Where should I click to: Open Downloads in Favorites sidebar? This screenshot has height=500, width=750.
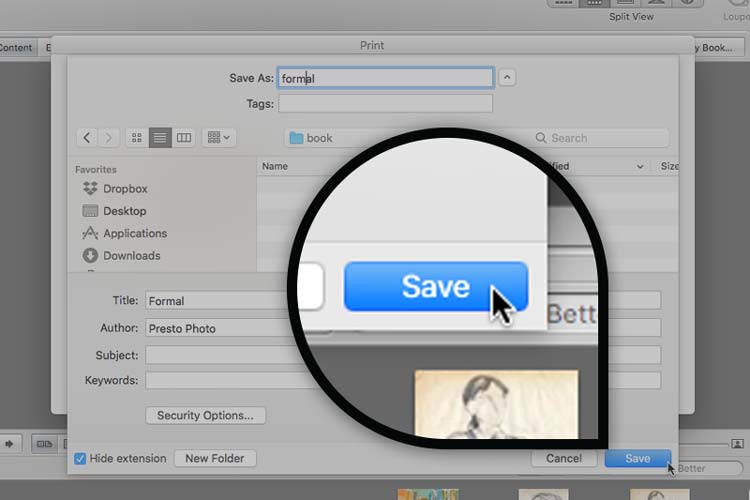tap(131, 255)
